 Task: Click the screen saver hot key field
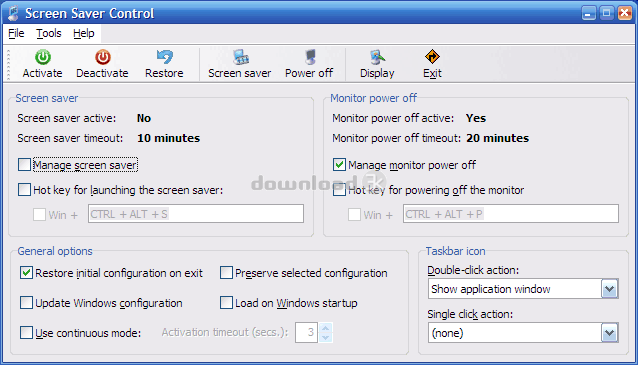tap(196, 214)
